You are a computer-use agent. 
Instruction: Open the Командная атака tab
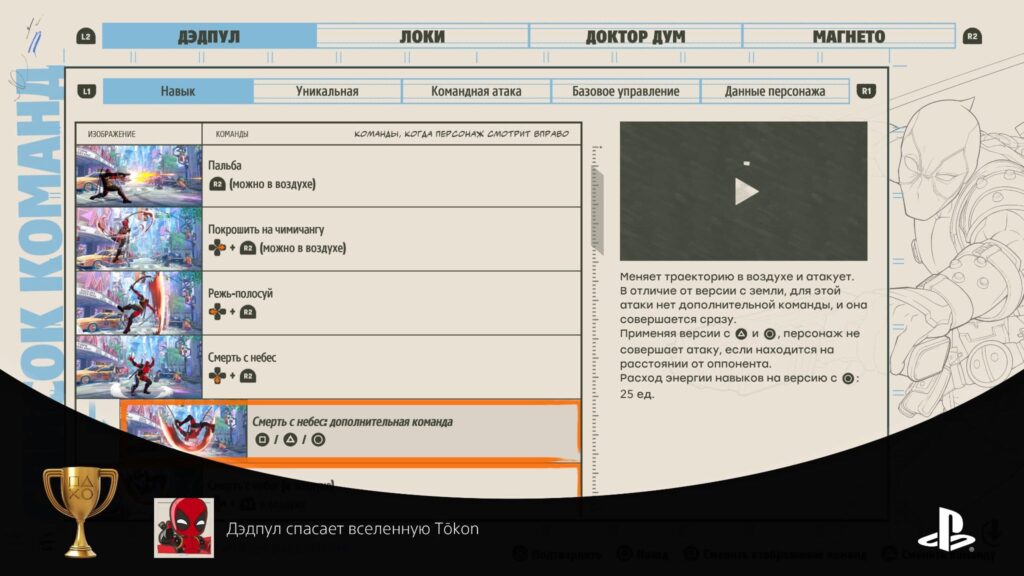pos(476,91)
